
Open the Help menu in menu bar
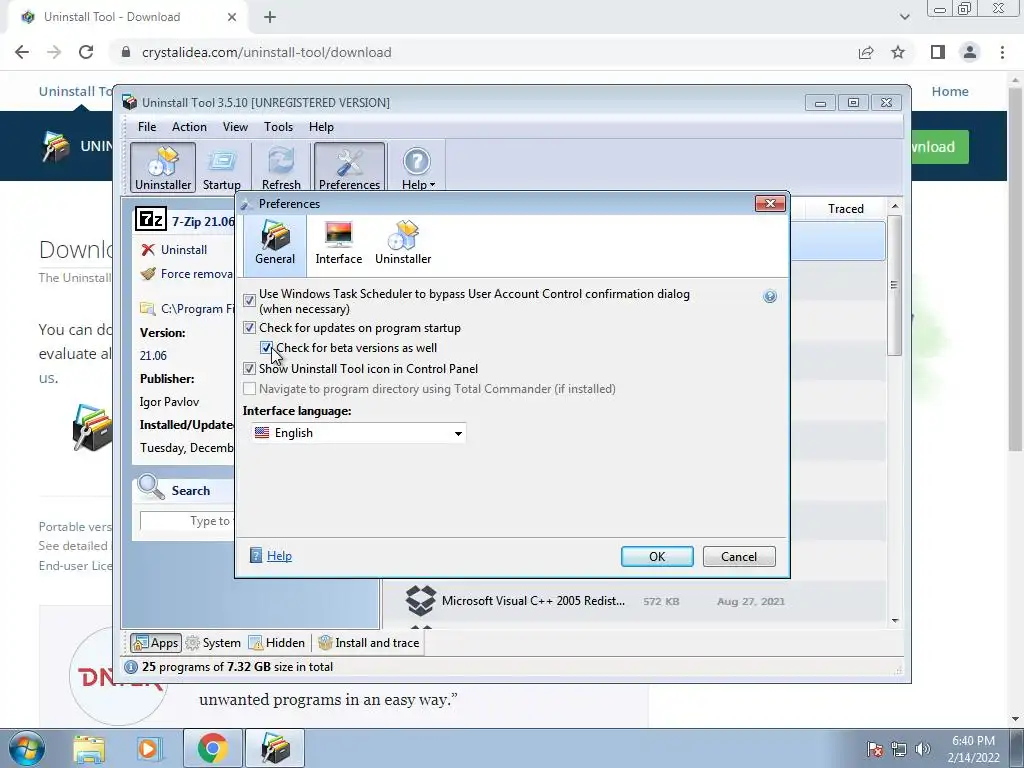click(321, 127)
